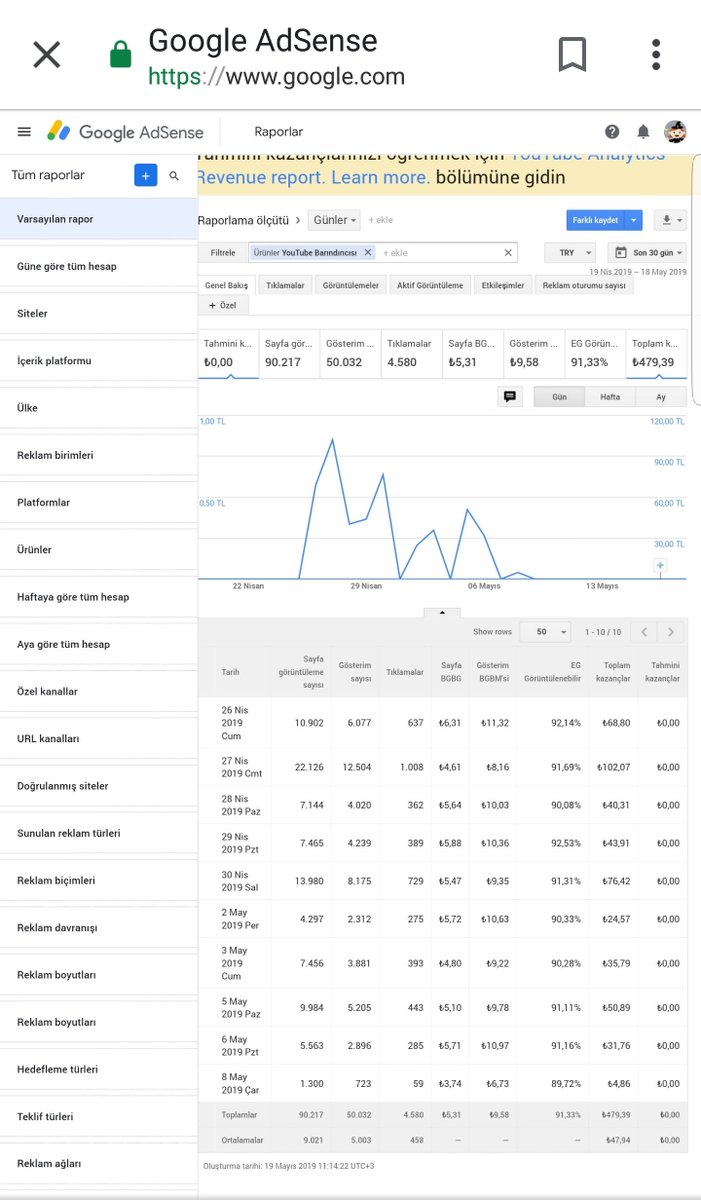Tap the green padlock security icon
701x1200 pixels.
click(x=121, y=56)
